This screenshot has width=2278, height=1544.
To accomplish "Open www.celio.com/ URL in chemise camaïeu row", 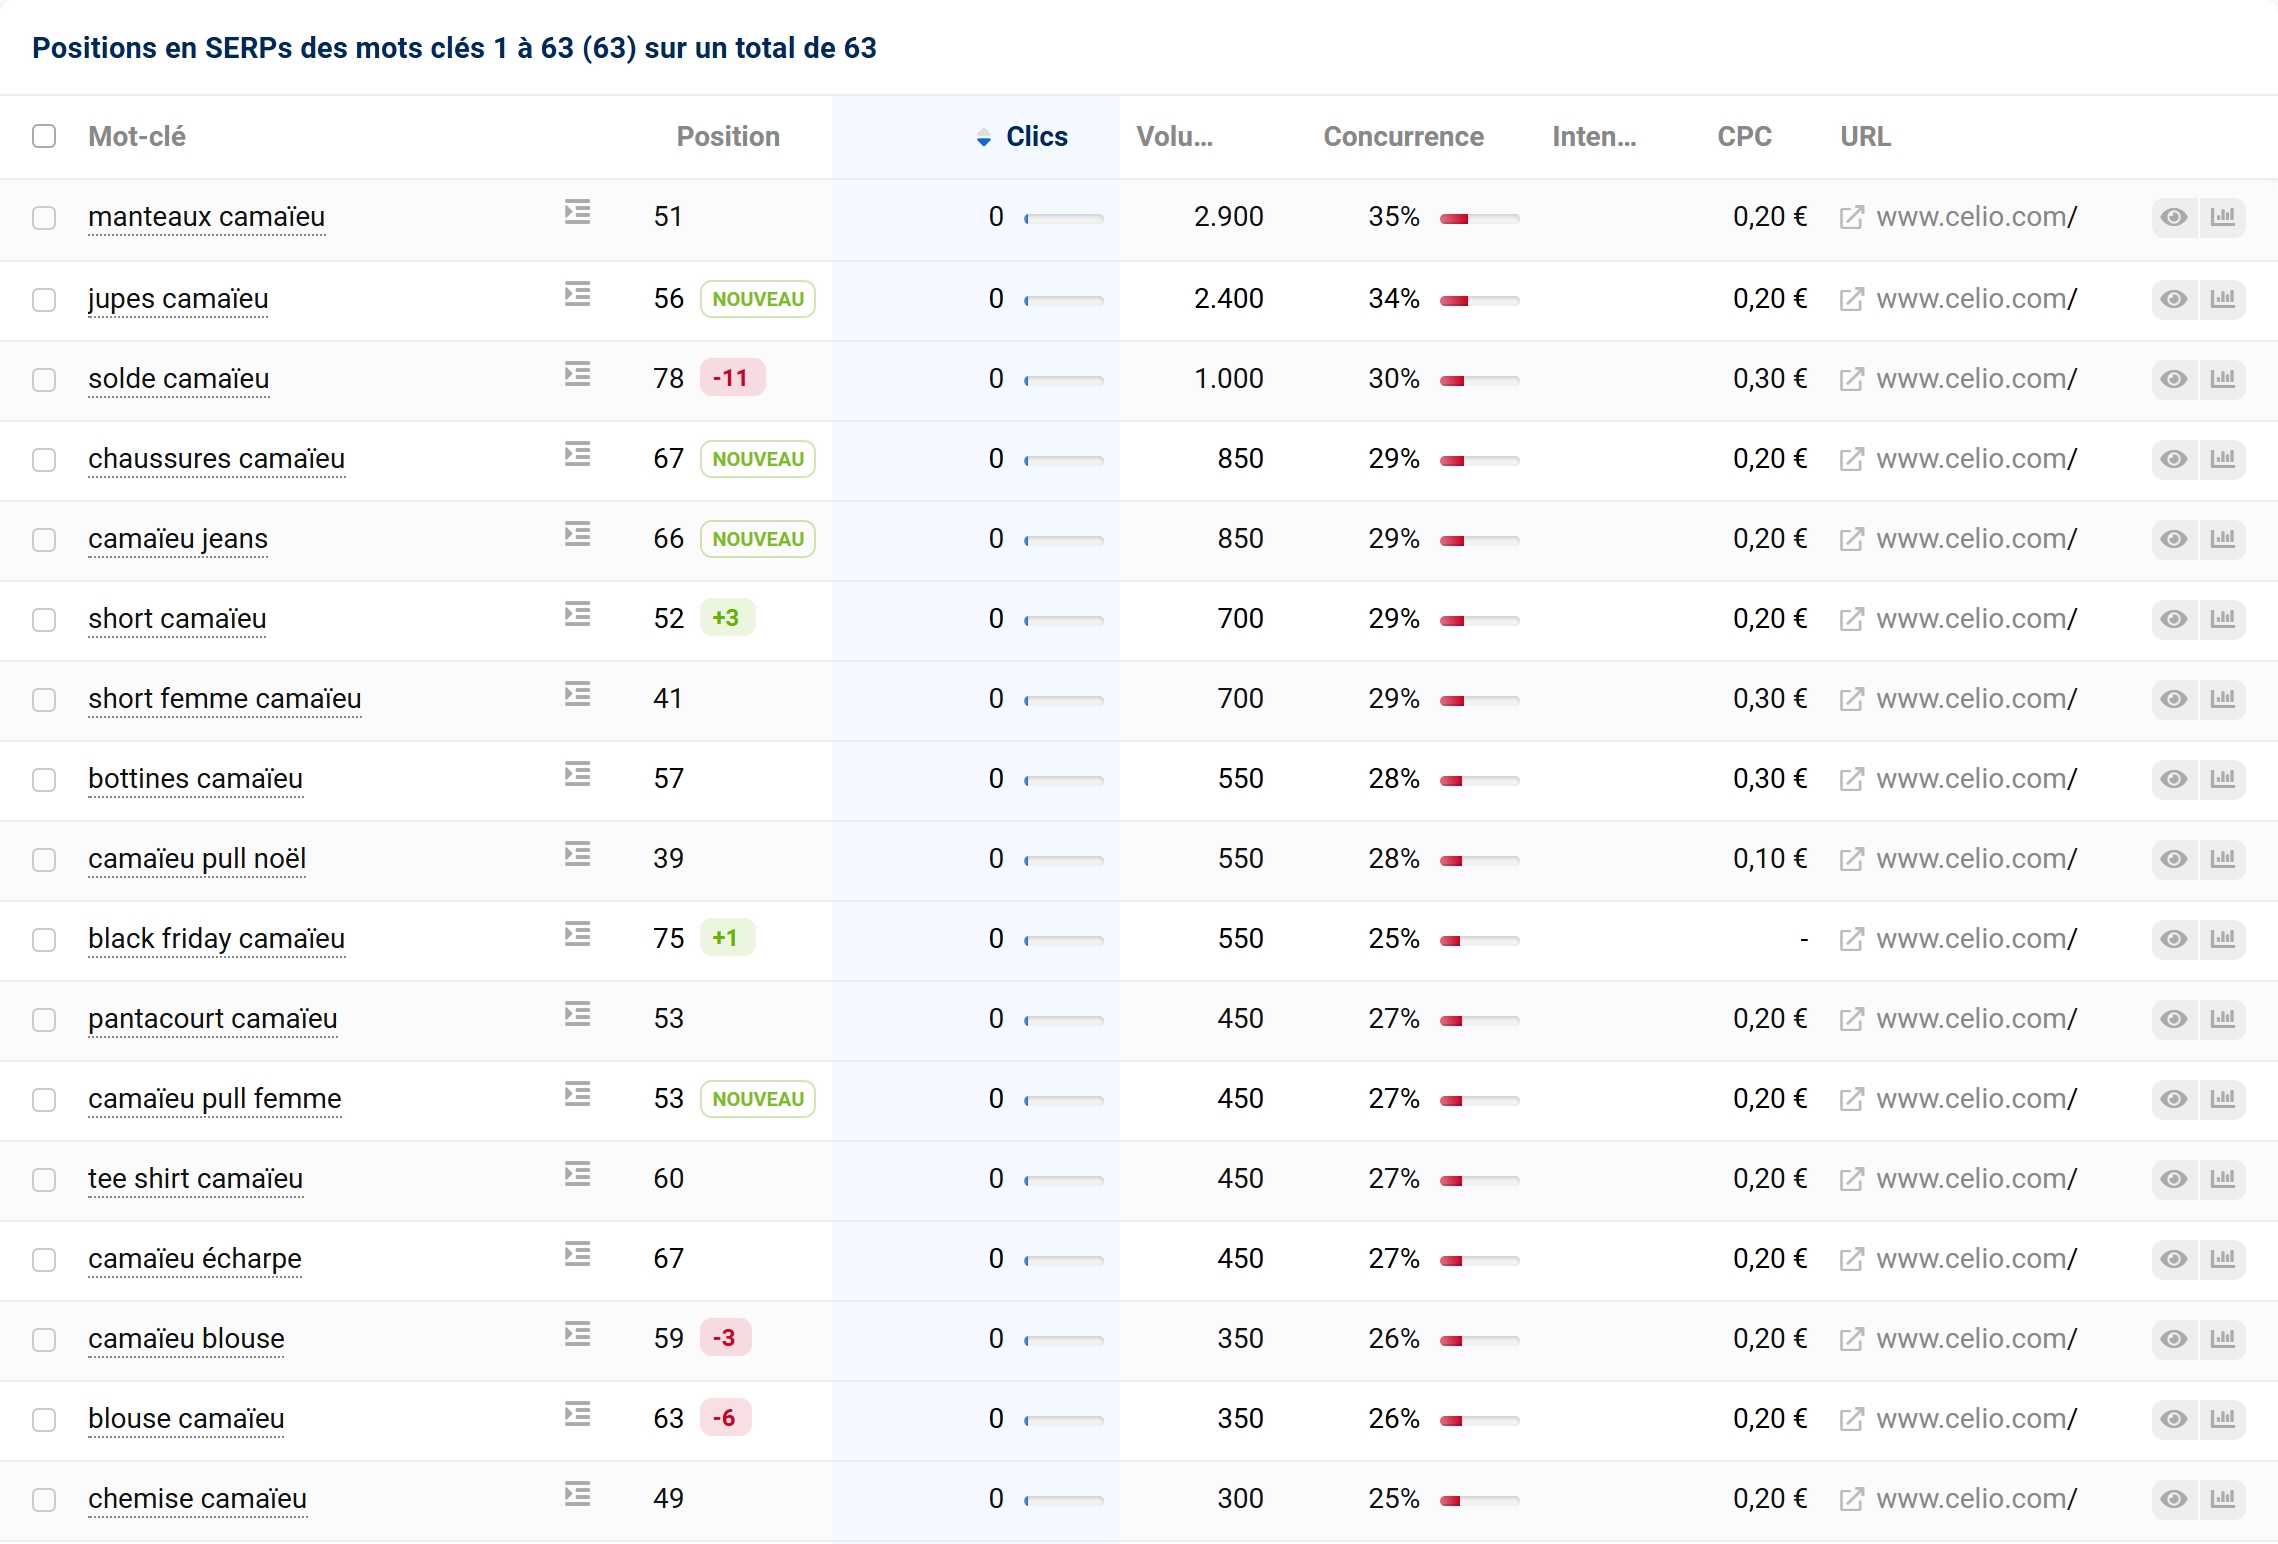I will coord(1977,1499).
